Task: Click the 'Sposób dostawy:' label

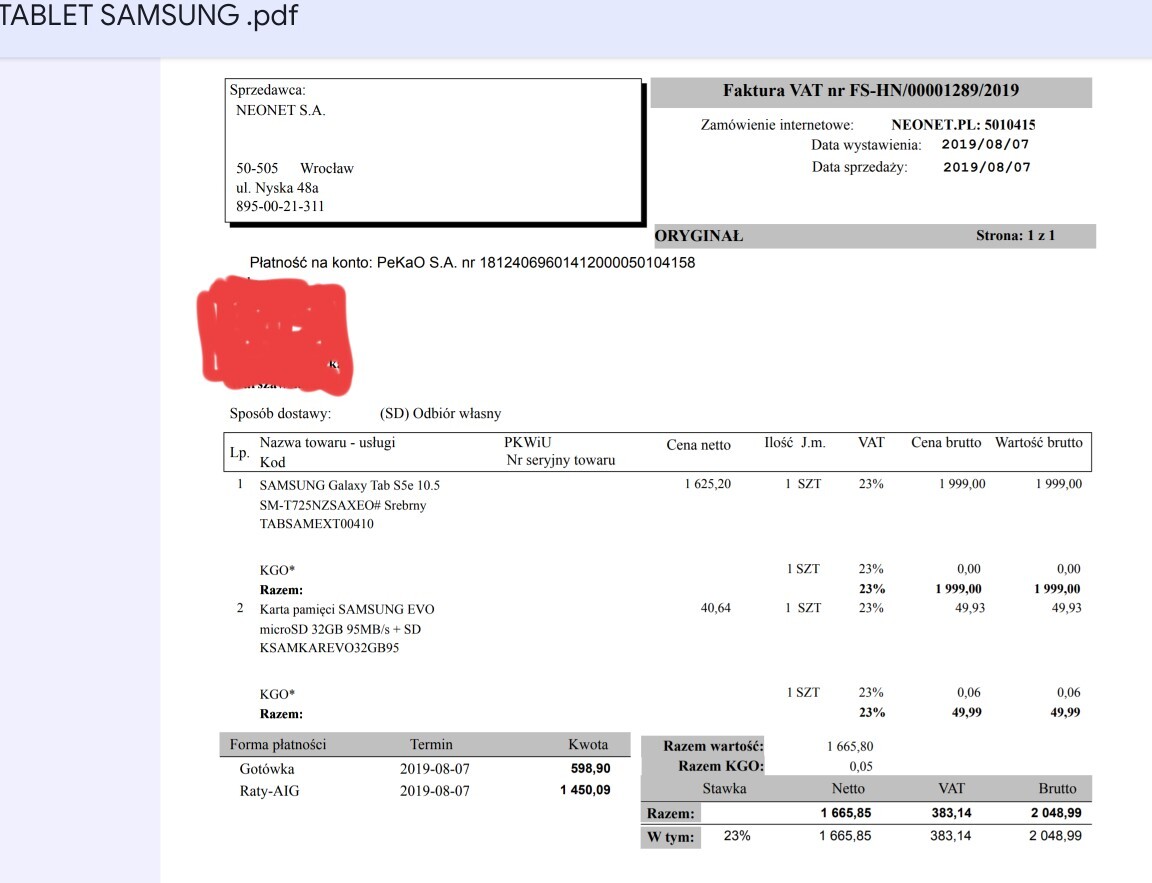Action: tap(281, 414)
